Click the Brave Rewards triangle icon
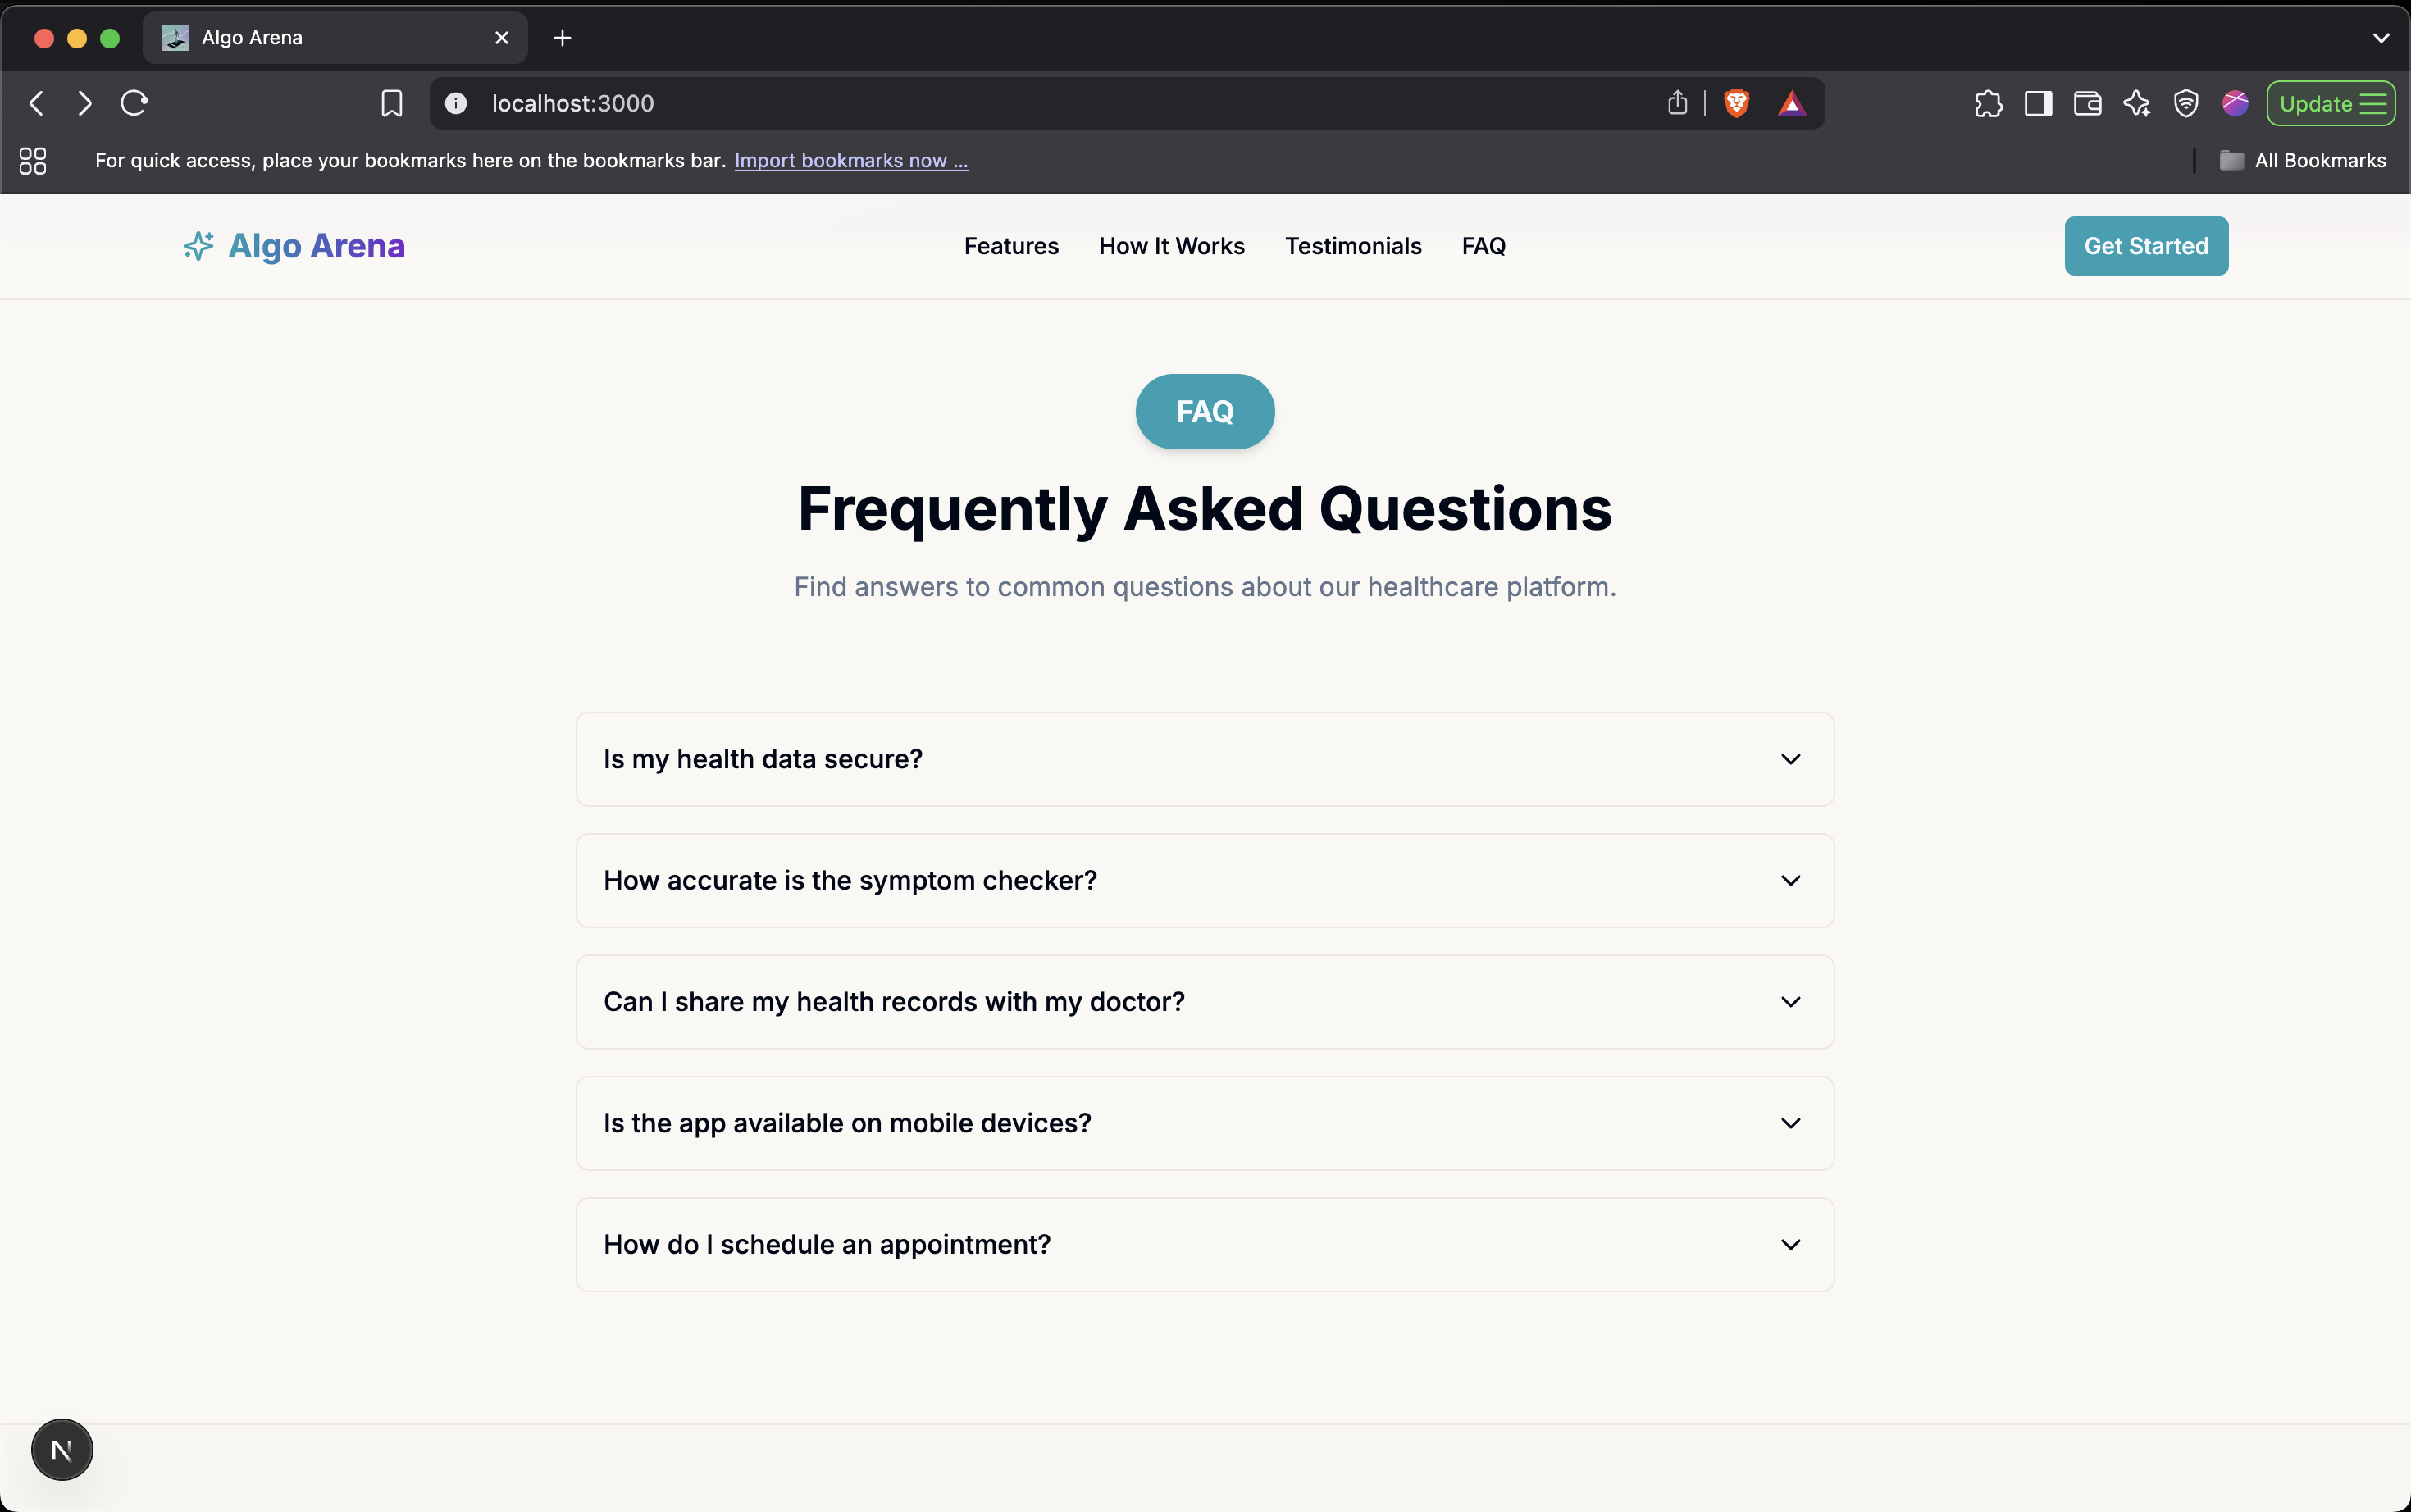Image resolution: width=2411 pixels, height=1512 pixels. pyautogui.click(x=1791, y=103)
